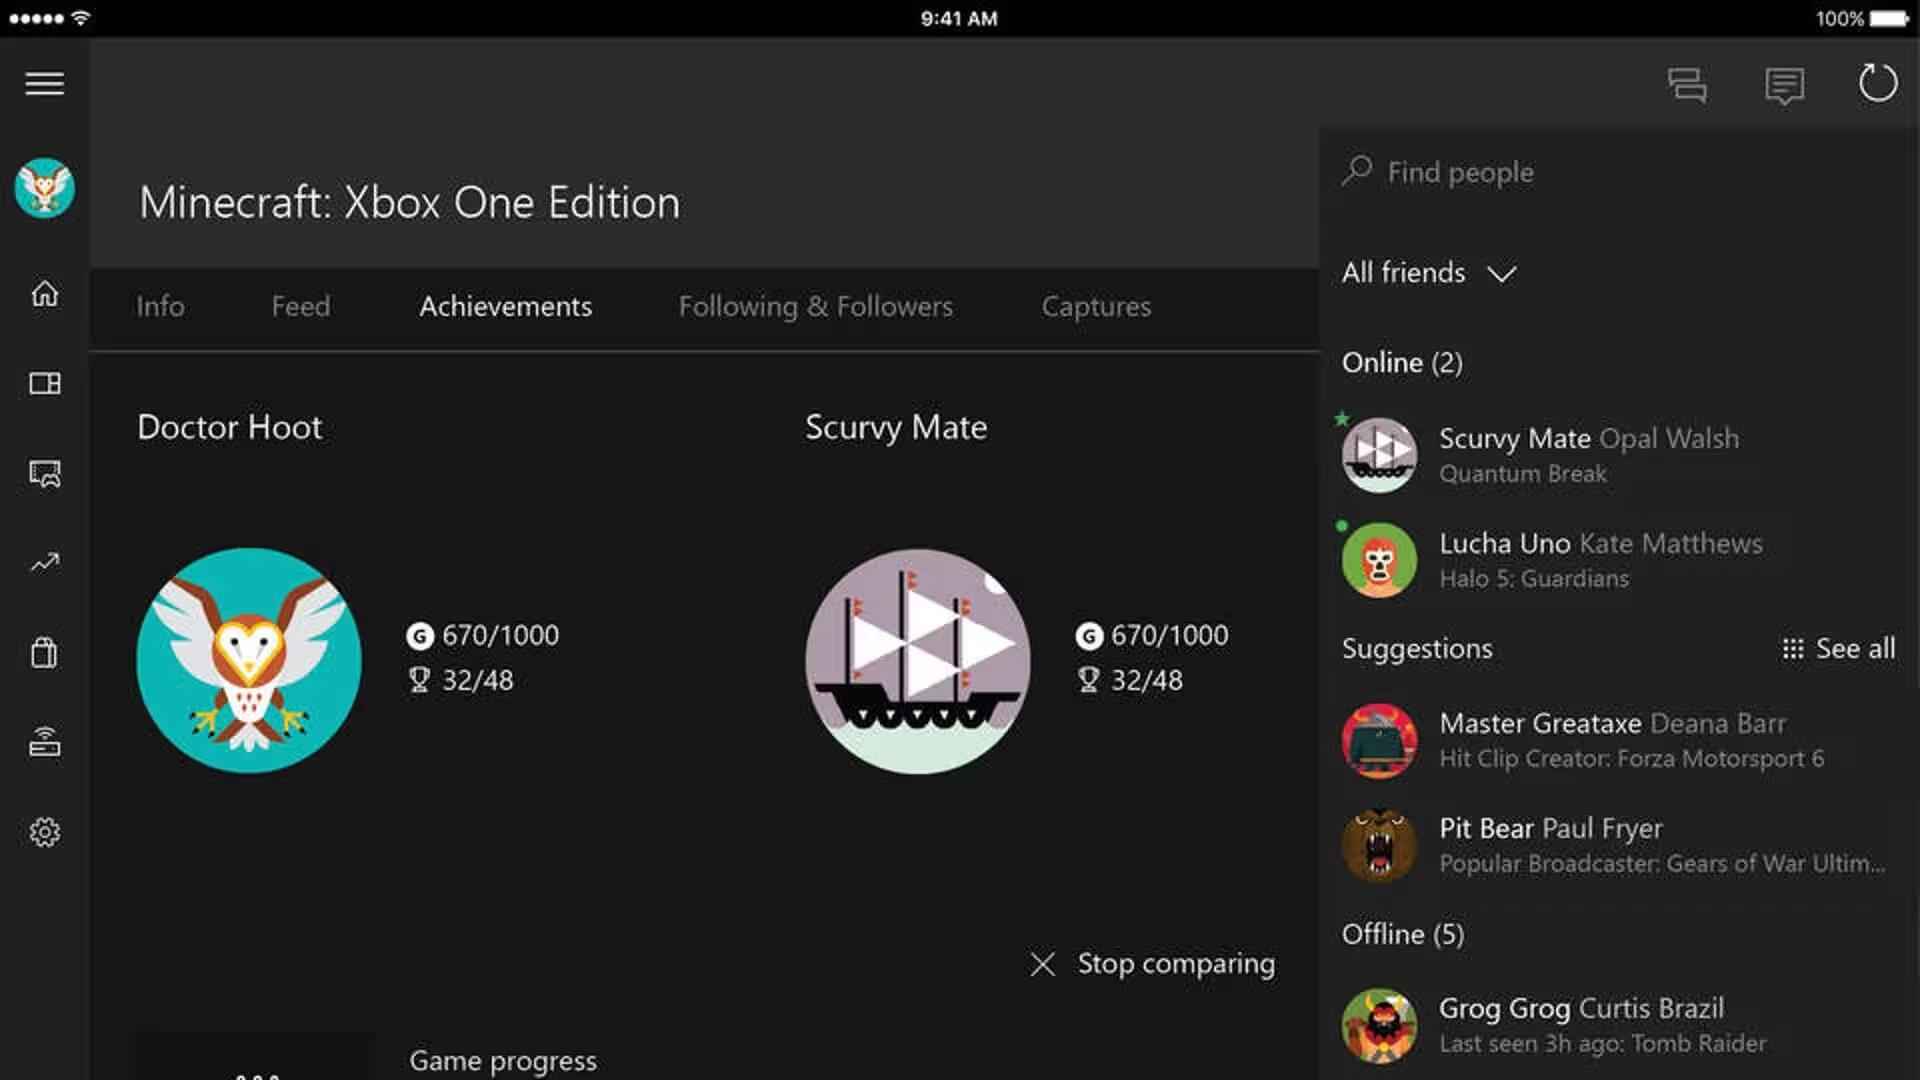Image resolution: width=1920 pixels, height=1080 pixels.
Task: Click the Game progress label
Action: pyautogui.click(x=503, y=1061)
